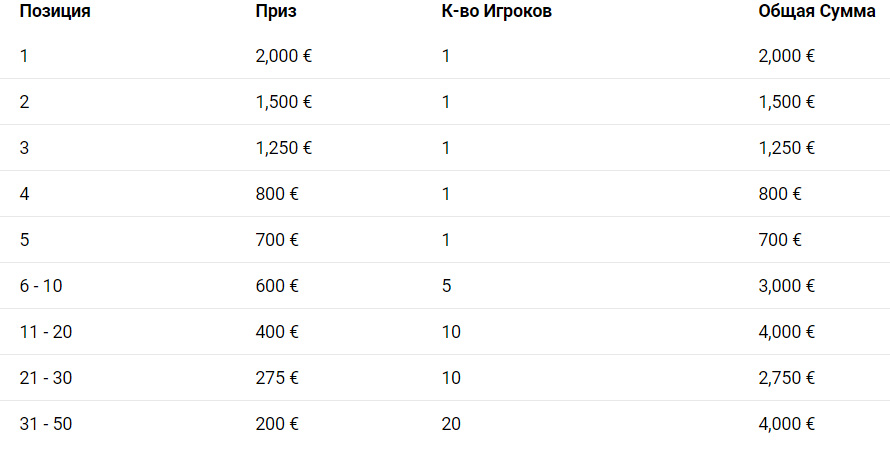890x457 pixels.
Task: Click the 1,250 € prize for position 3
Action: (x=284, y=148)
